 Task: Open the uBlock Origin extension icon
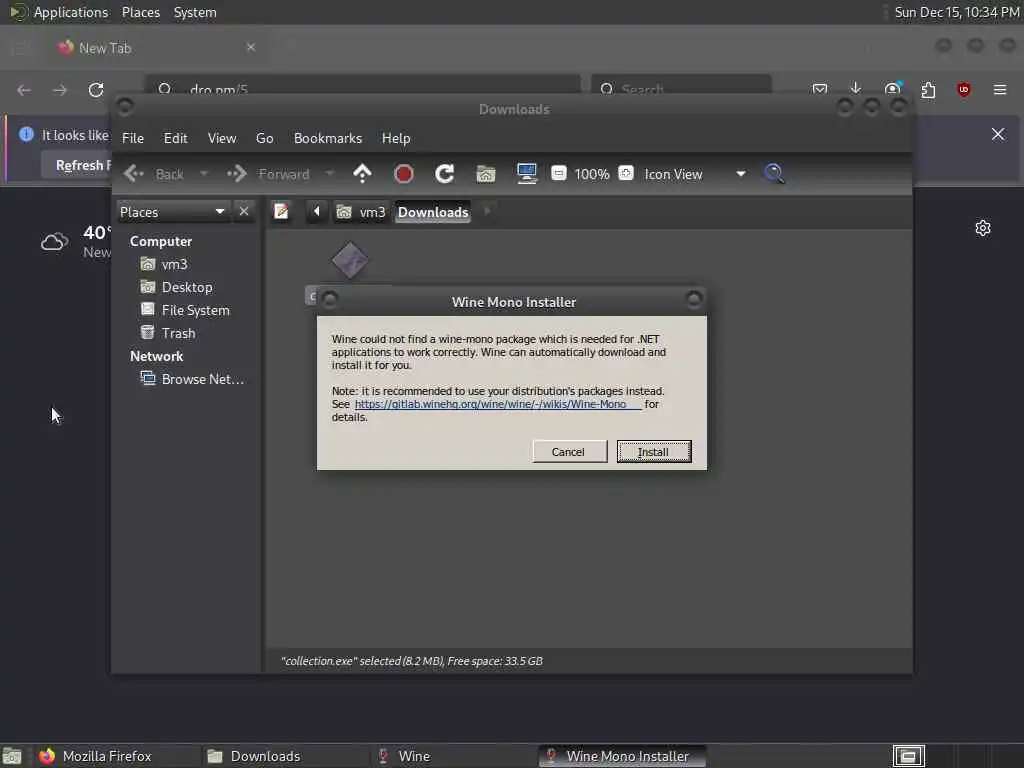[964, 89]
